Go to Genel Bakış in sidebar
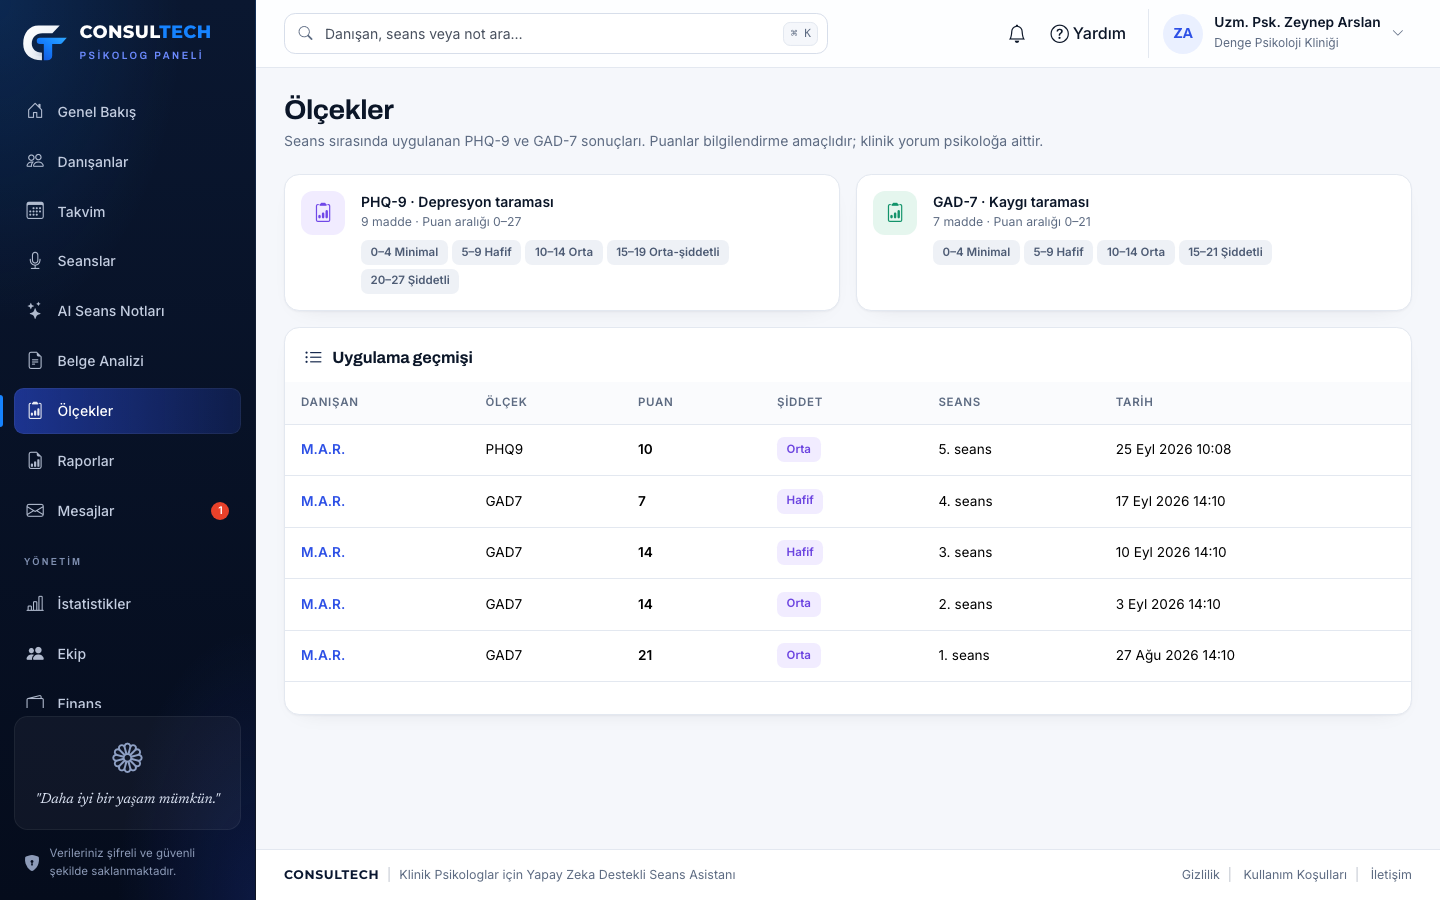The height and width of the screenshot is (900, 1440). [127, 112]
